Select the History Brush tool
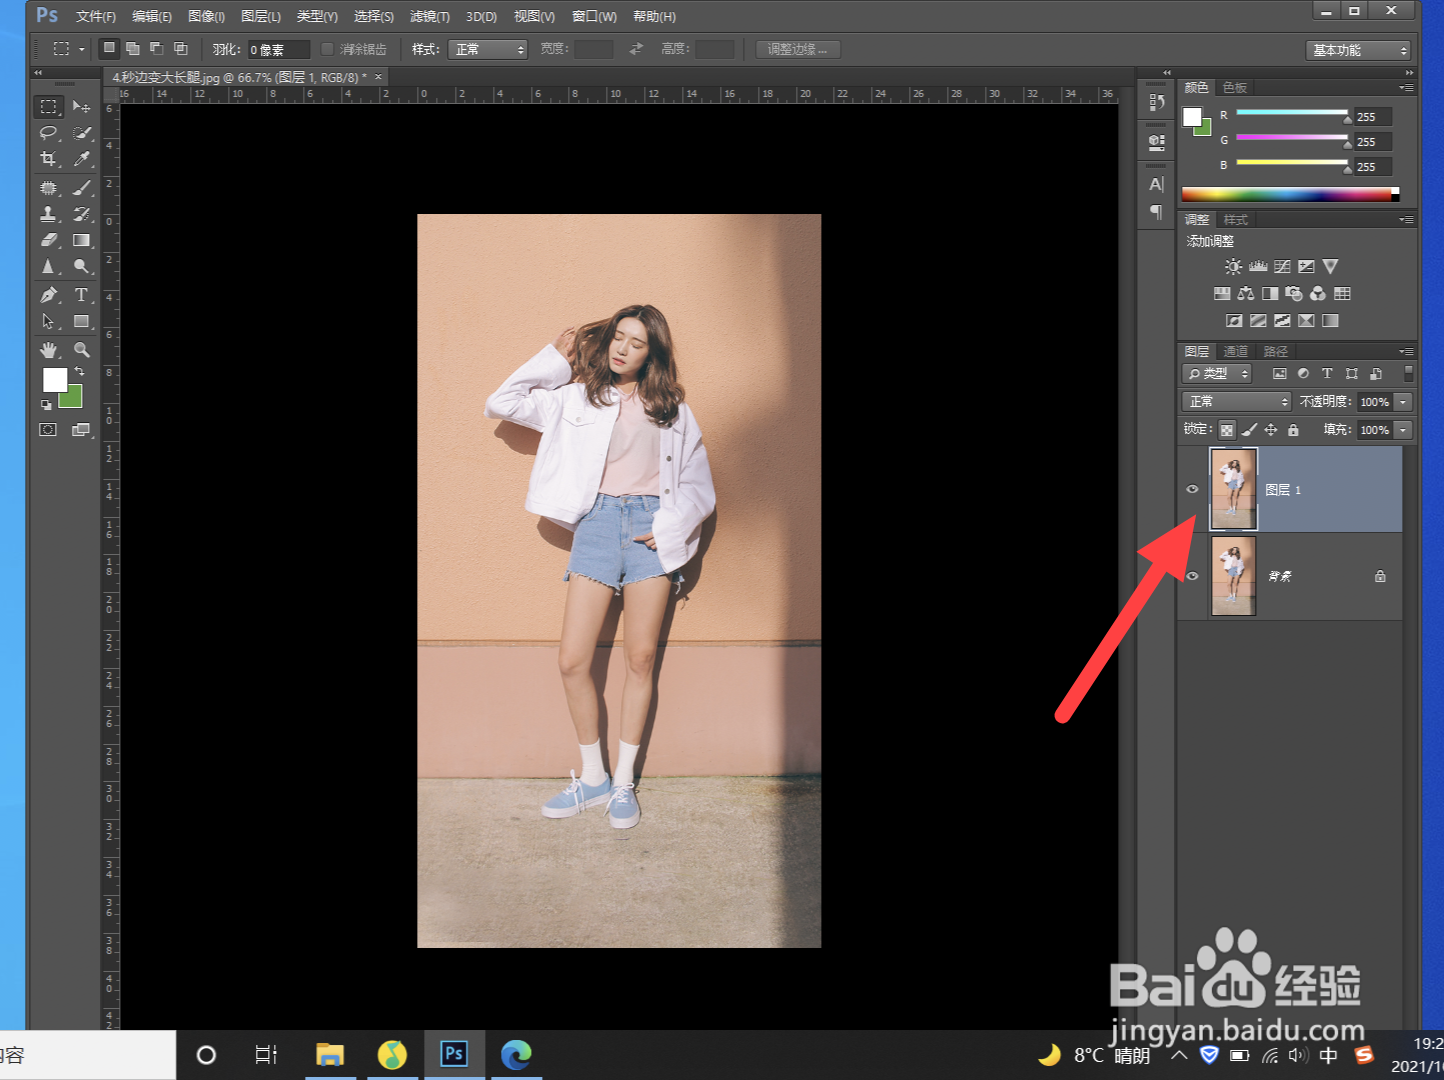Screen dimensions: 1444x1080 [82, 214]
